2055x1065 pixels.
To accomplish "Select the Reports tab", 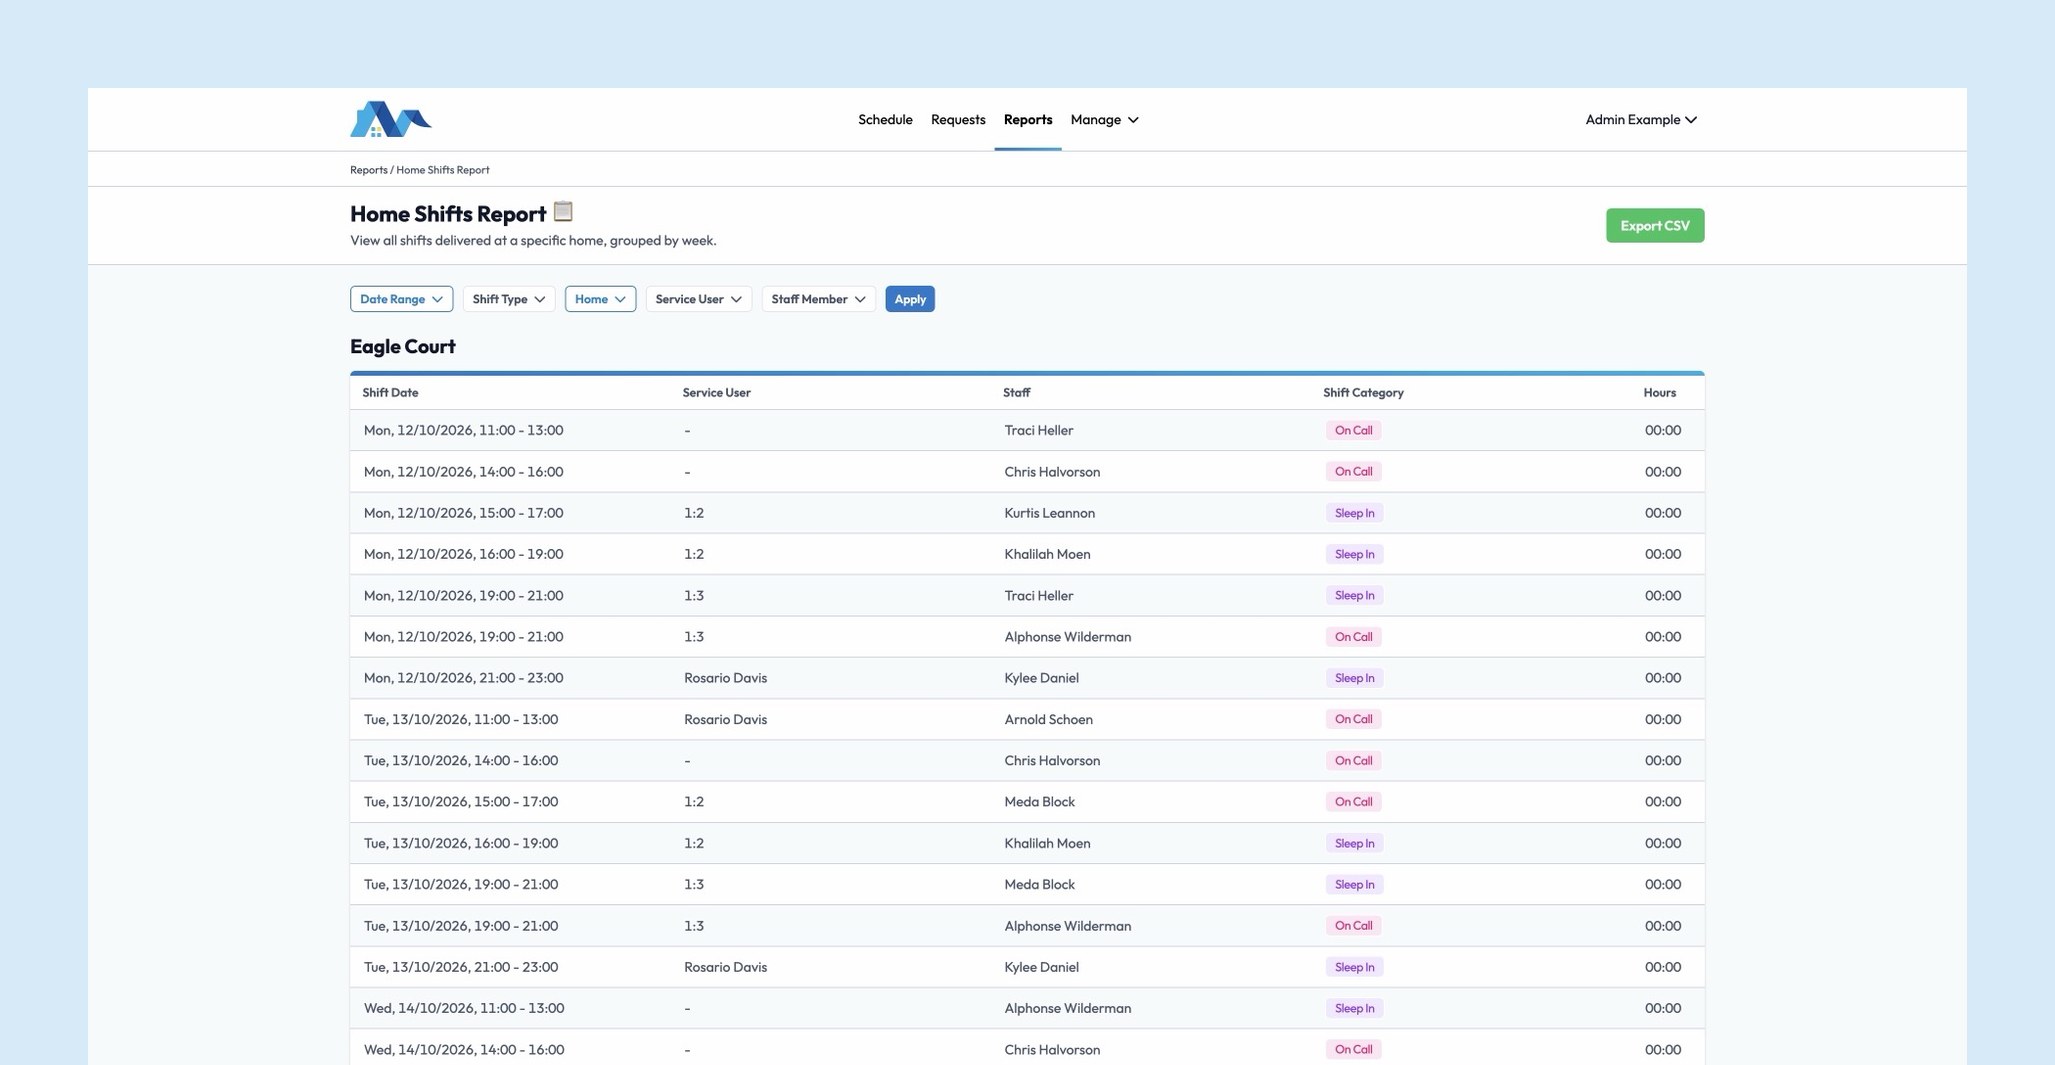I will coord(1028,120).
